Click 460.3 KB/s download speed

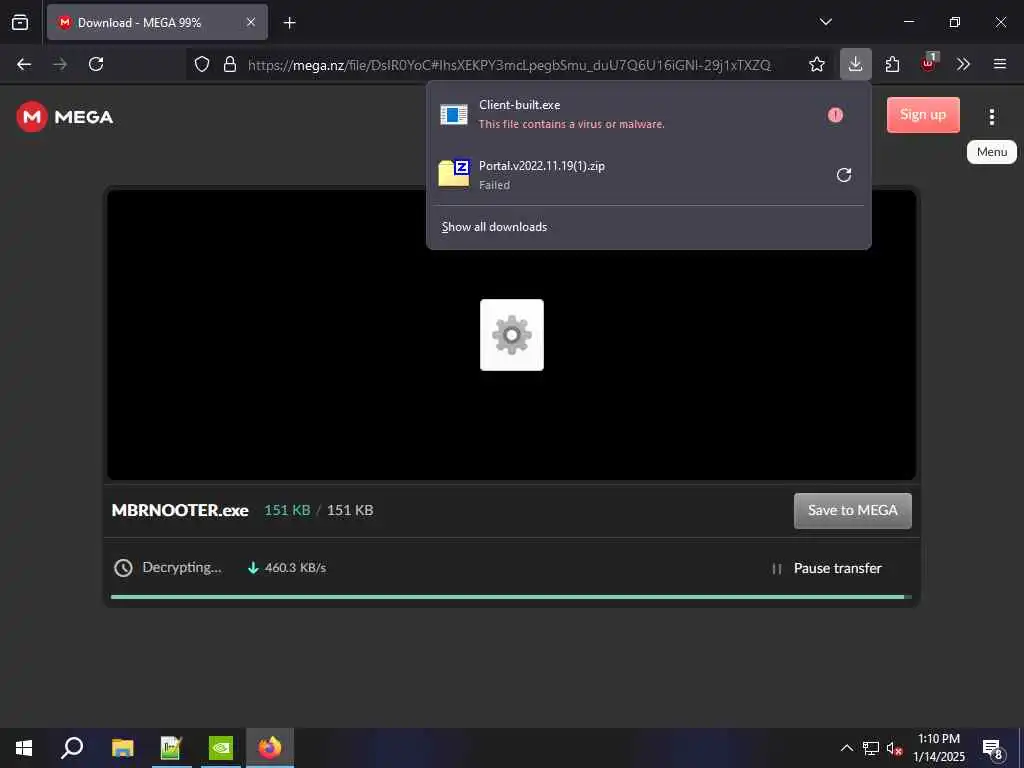click(287, 568)
